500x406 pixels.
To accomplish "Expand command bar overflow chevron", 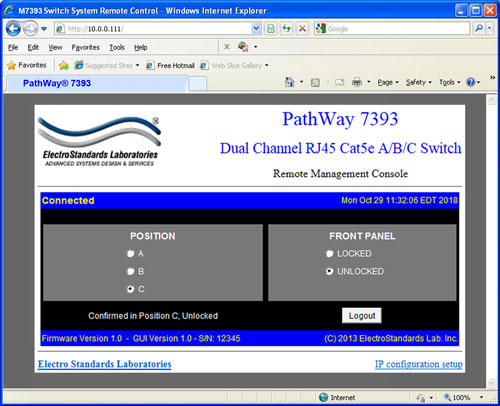I will point(492,77).
